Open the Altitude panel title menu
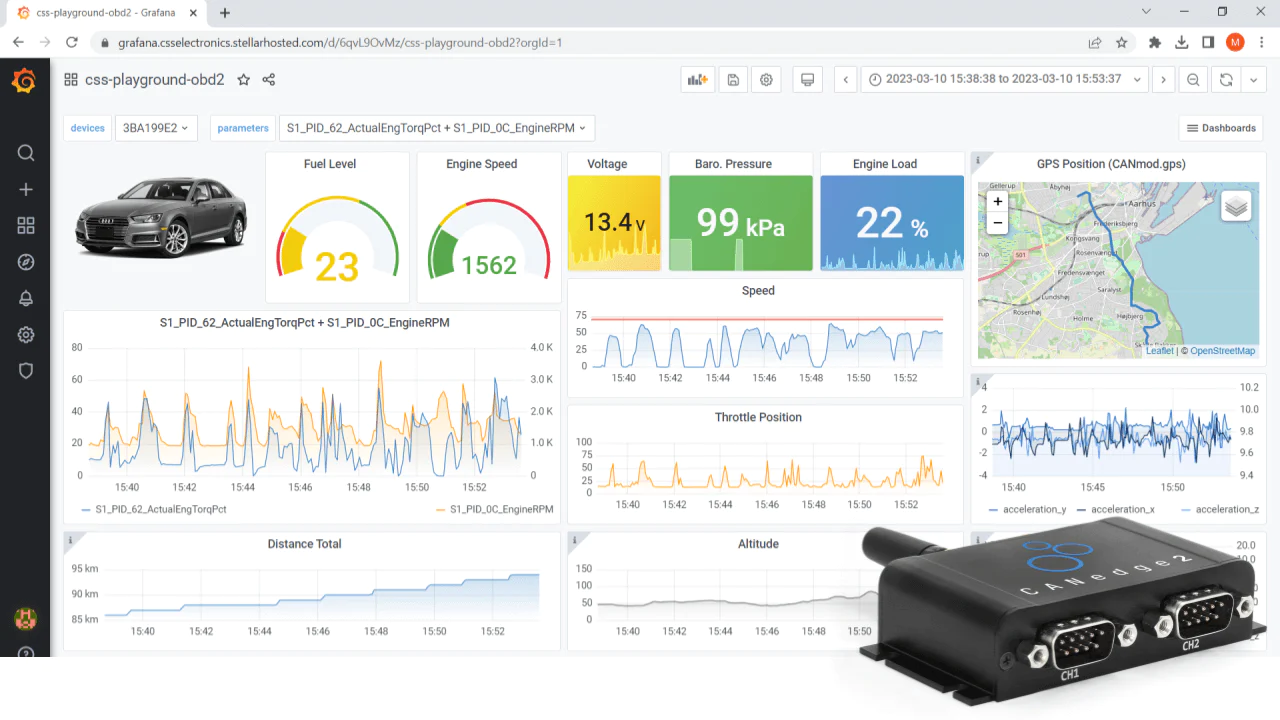1280x720 pixels. tap(758, 544)
